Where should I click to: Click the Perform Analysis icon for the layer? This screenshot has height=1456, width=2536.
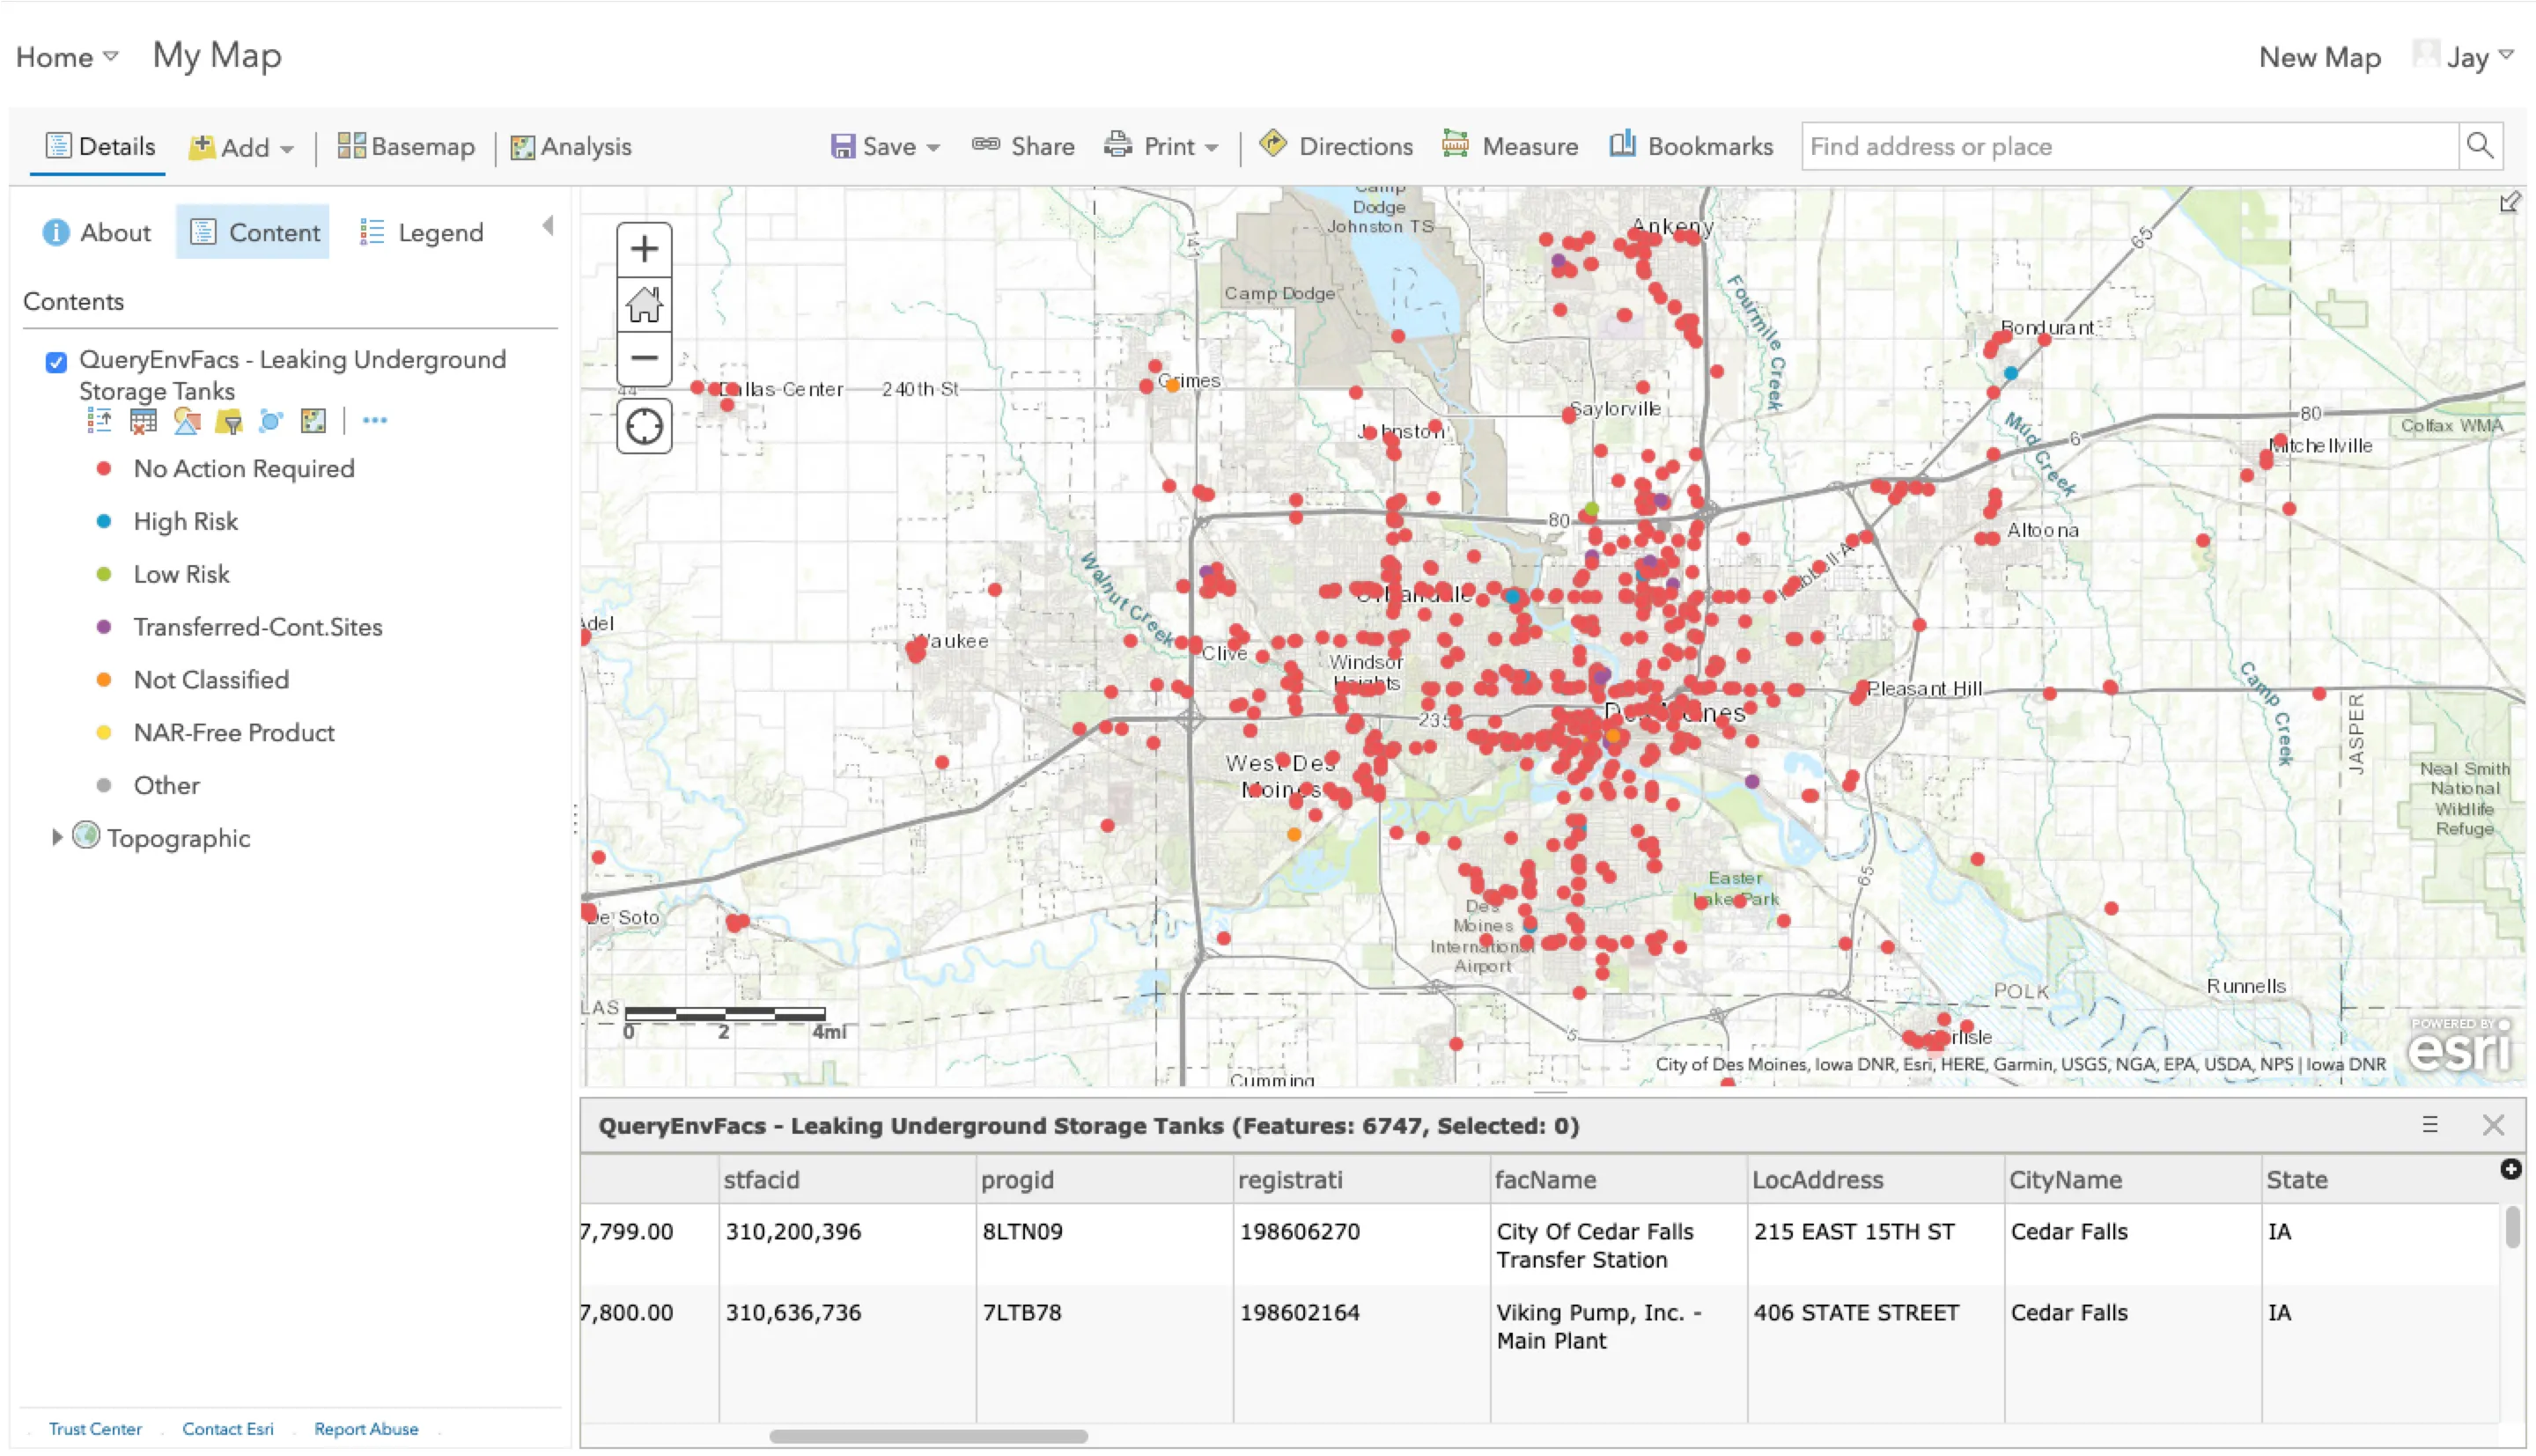pyautogui.click(x=270, y=420)
